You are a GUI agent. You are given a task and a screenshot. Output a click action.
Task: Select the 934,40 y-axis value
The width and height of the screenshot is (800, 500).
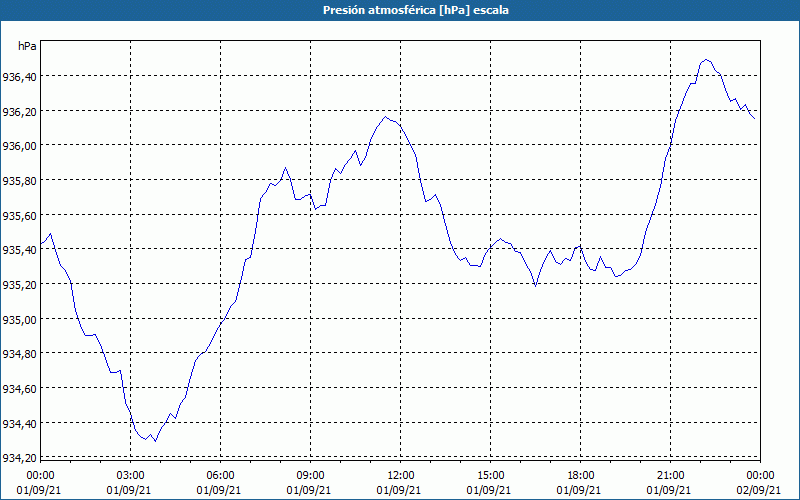point(19,423)
